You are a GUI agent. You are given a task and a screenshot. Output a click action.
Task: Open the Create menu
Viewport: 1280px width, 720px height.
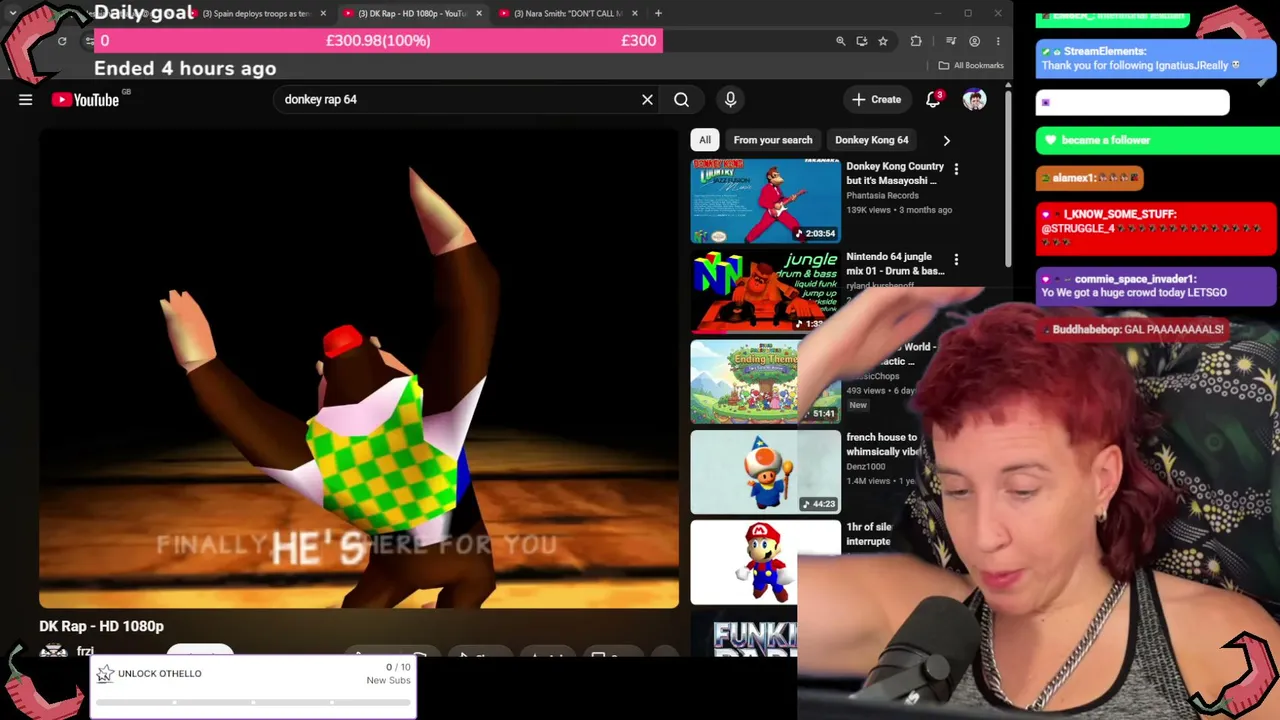click(876, 99)
